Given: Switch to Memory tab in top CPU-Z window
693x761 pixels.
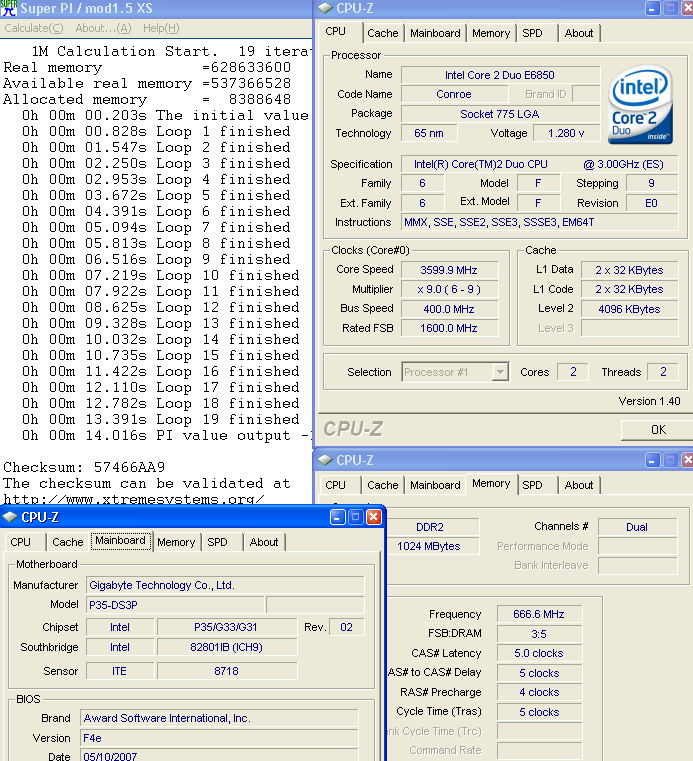Looking at the screenshot, I should 491,33.
